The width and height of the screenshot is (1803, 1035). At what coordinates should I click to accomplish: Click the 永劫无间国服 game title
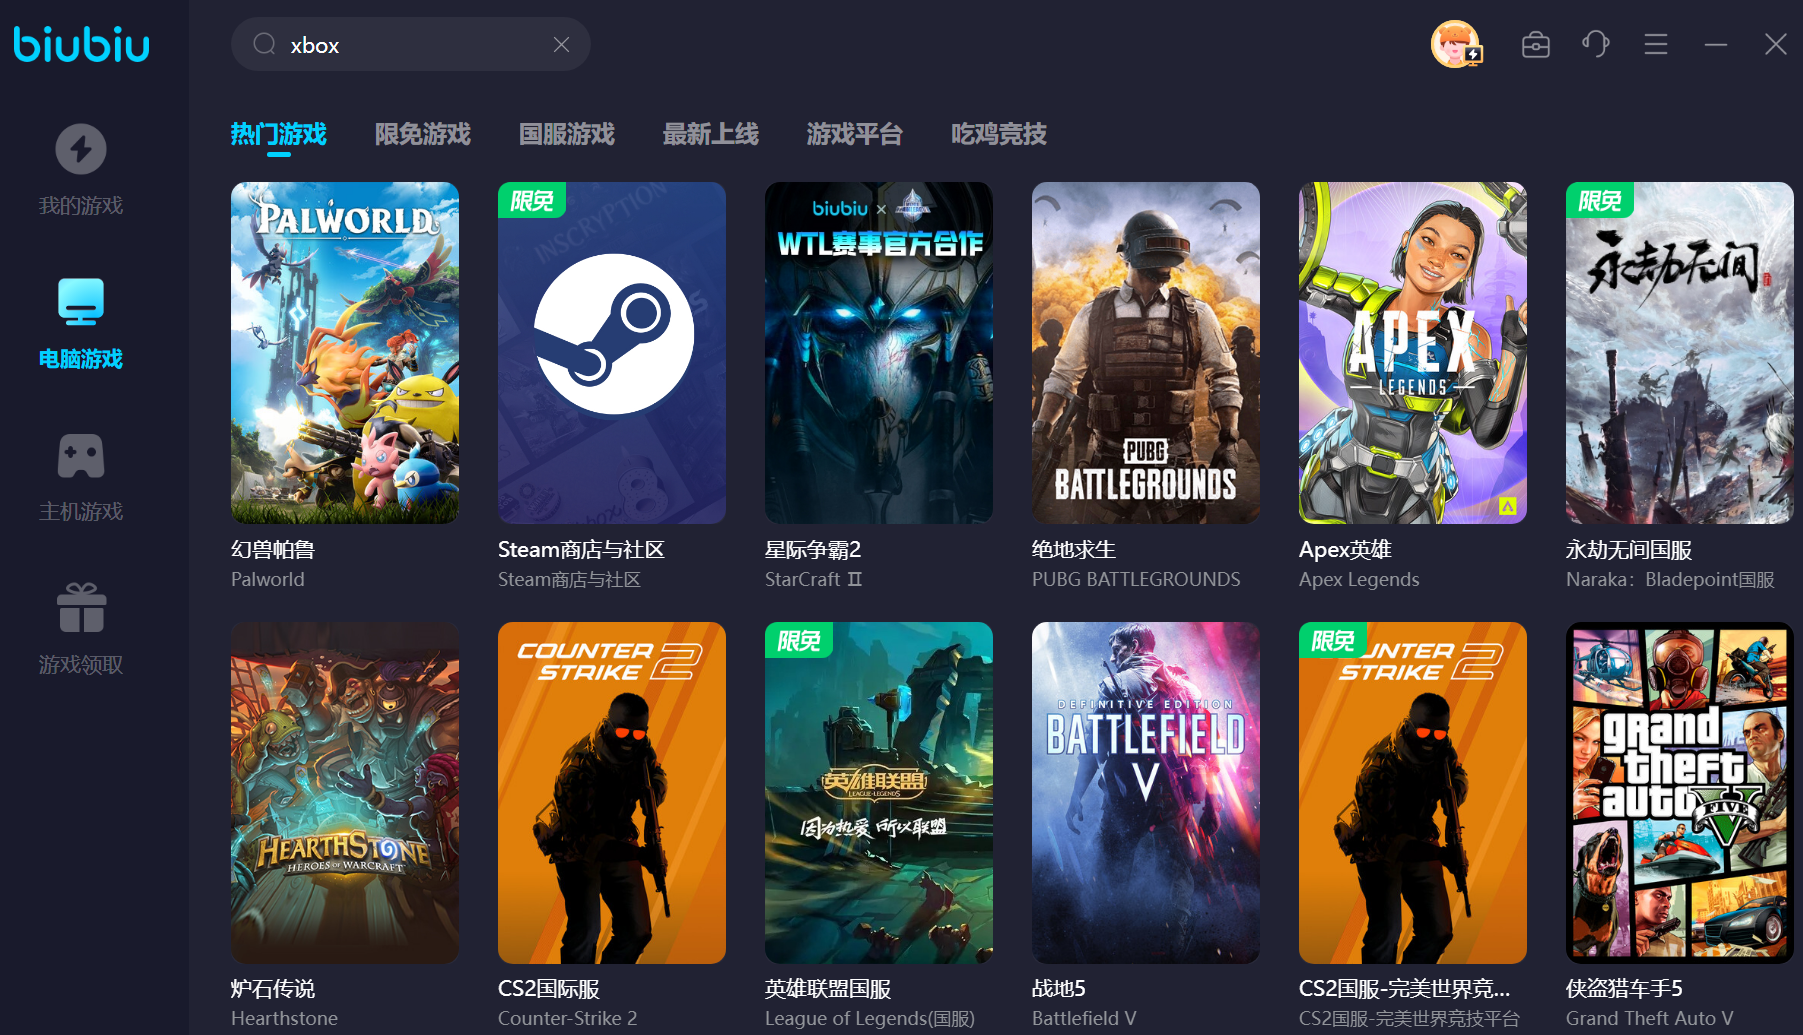click(1629, 550)
